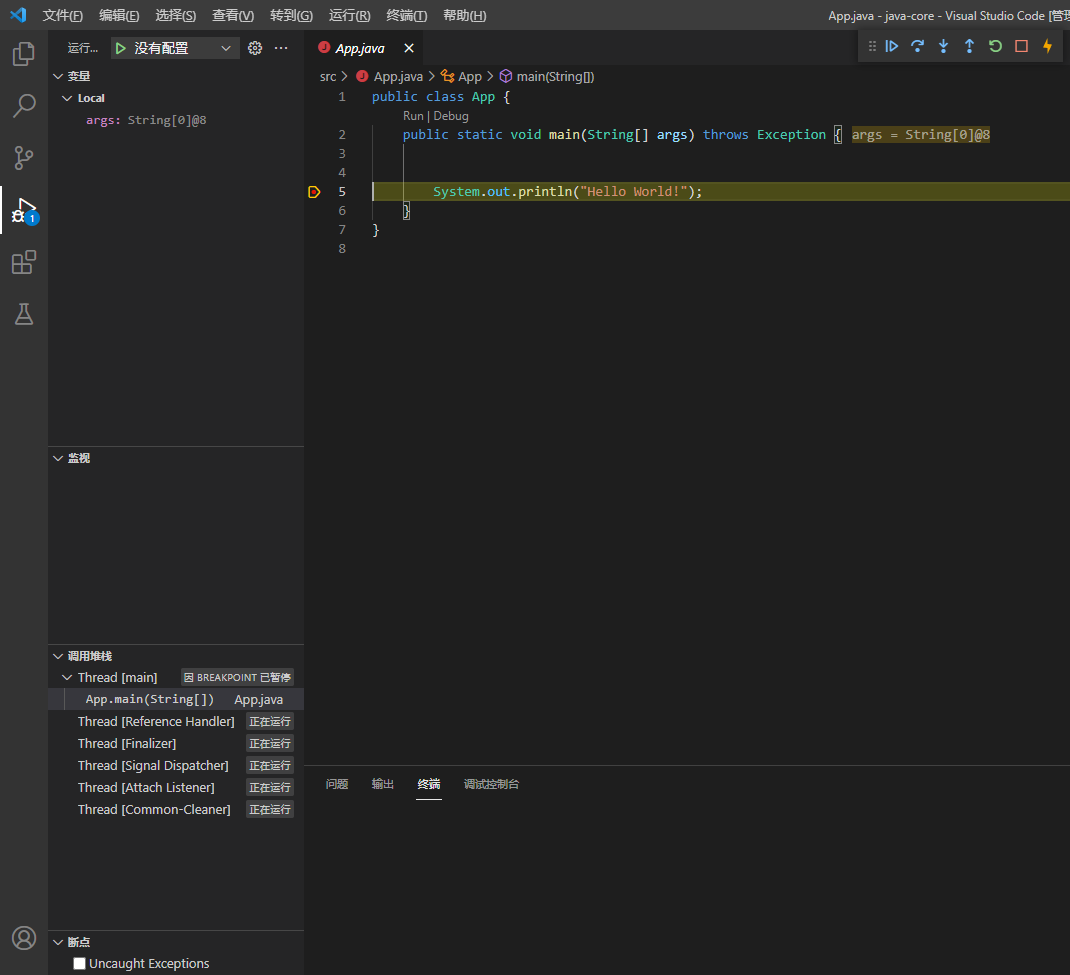Open the Run and Debug view
Image resolution: width=1070 pixels, height=975 pixels.
coord(24,210)
